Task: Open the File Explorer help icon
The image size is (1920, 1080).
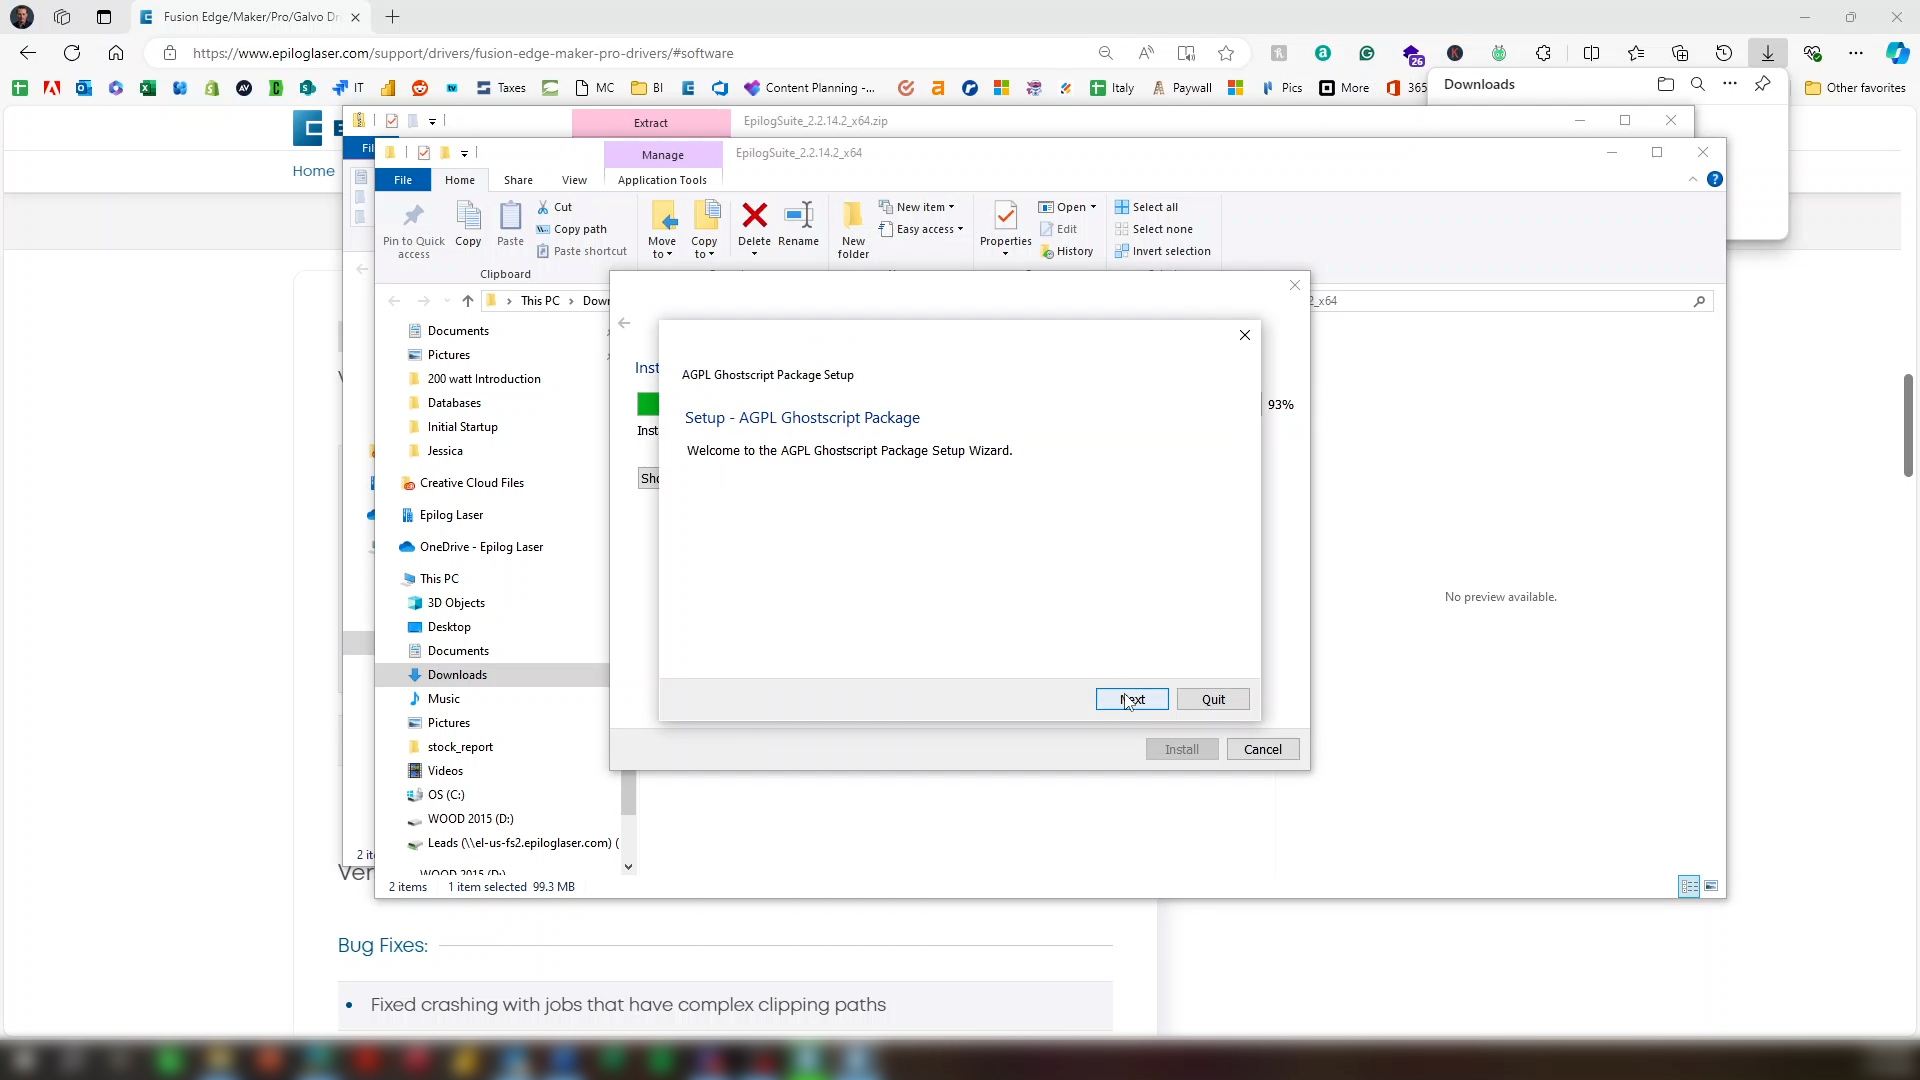Action: click(x=1715, y=180)
